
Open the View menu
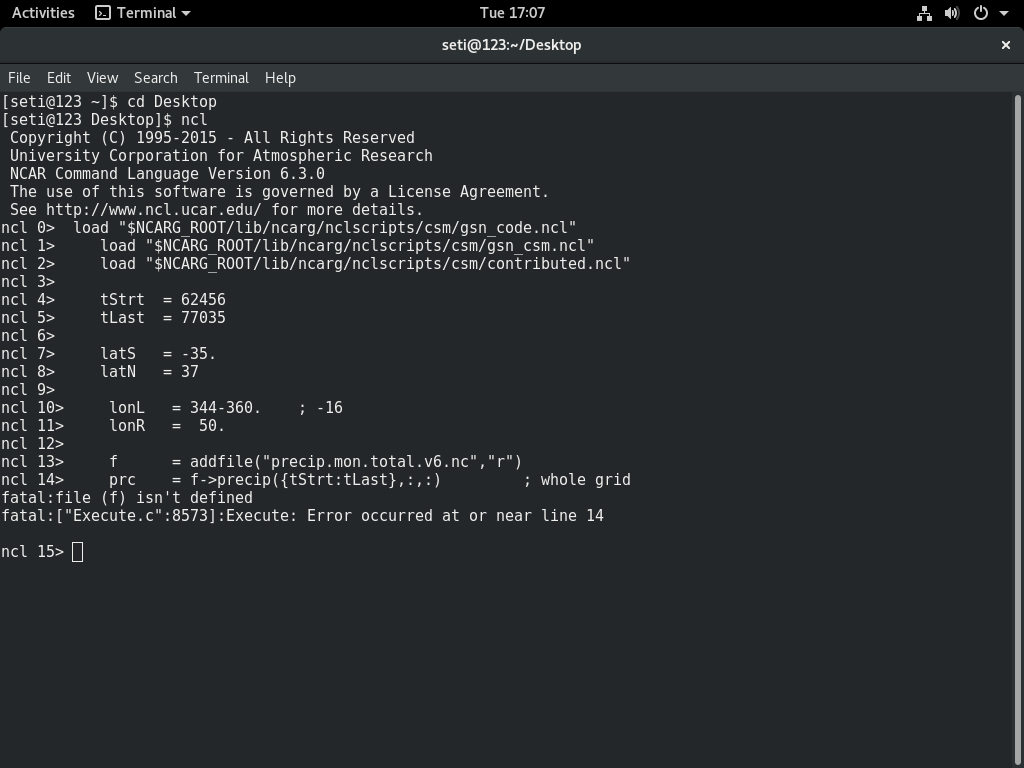click(102, 78)
